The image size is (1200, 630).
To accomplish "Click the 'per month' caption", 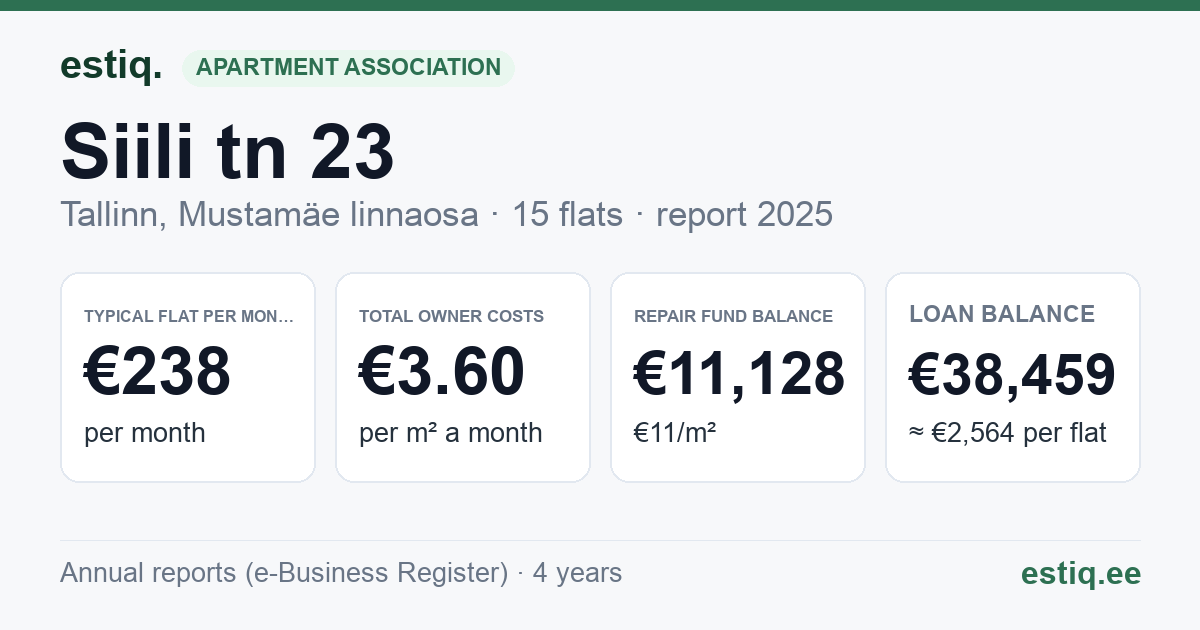I will [145, 433].
